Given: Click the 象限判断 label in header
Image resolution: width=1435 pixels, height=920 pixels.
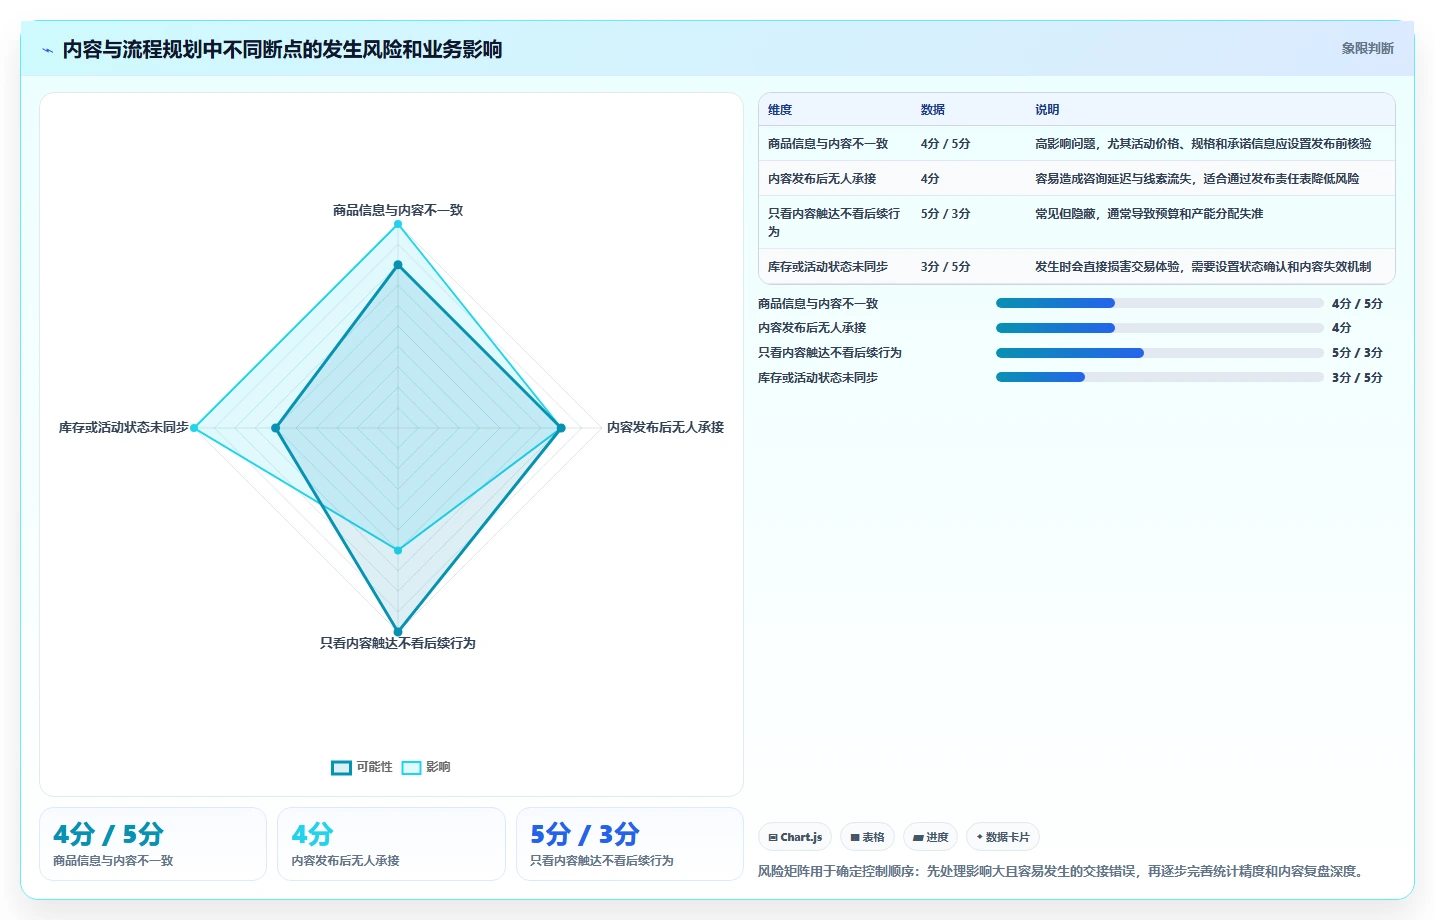Looking at the screenshot, I should click(x=1367, y=48).
